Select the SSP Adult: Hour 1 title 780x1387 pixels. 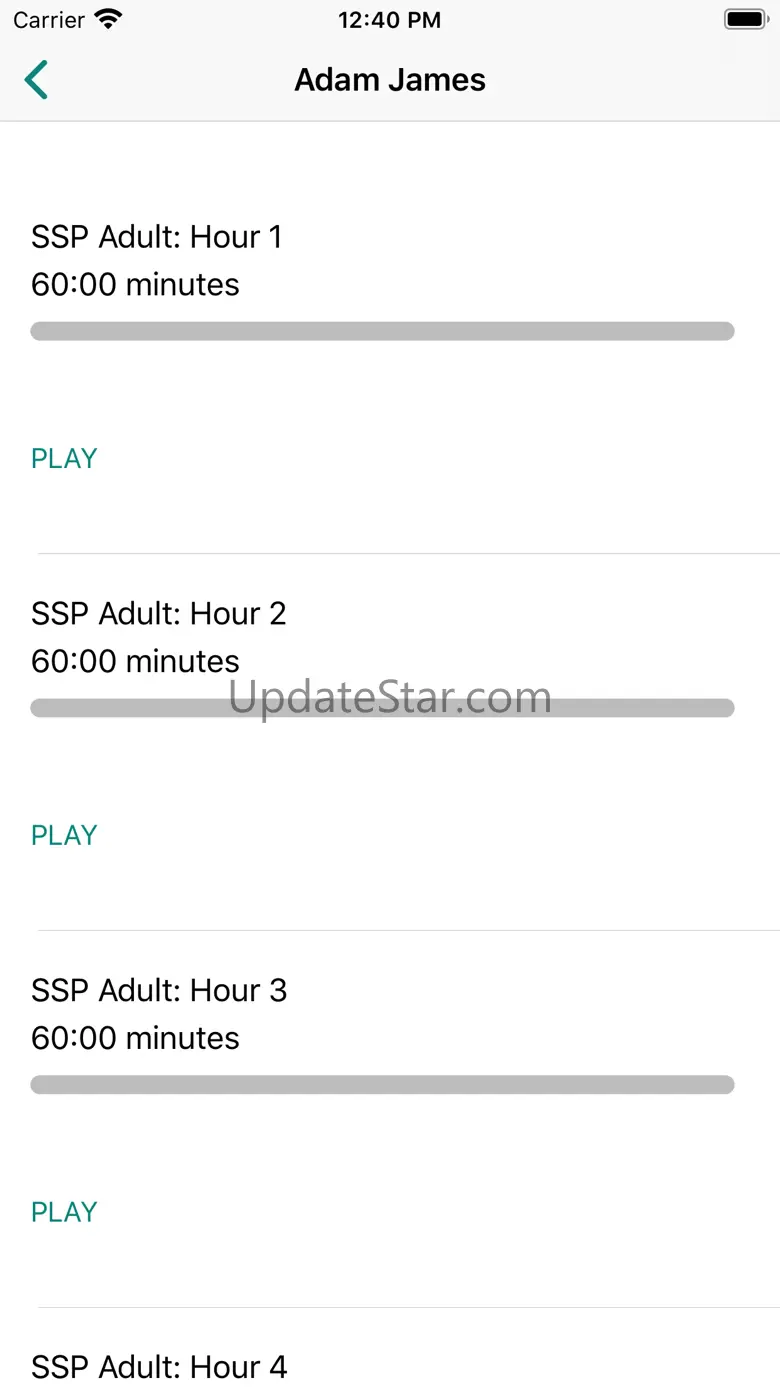pos(157,237)
